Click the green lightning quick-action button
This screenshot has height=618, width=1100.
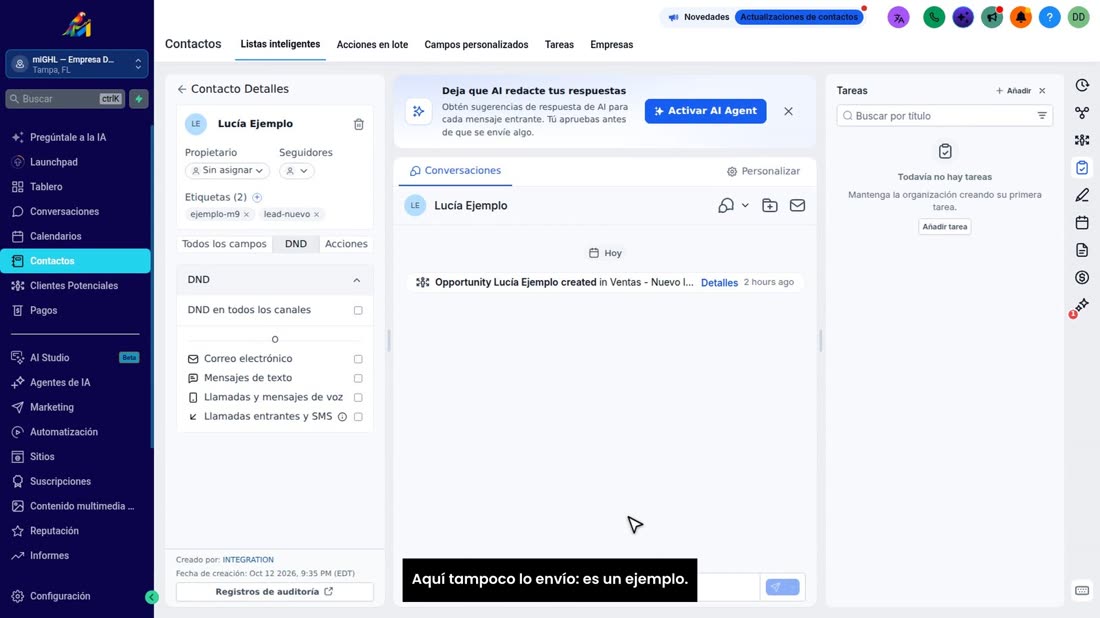tap(139, 99)
